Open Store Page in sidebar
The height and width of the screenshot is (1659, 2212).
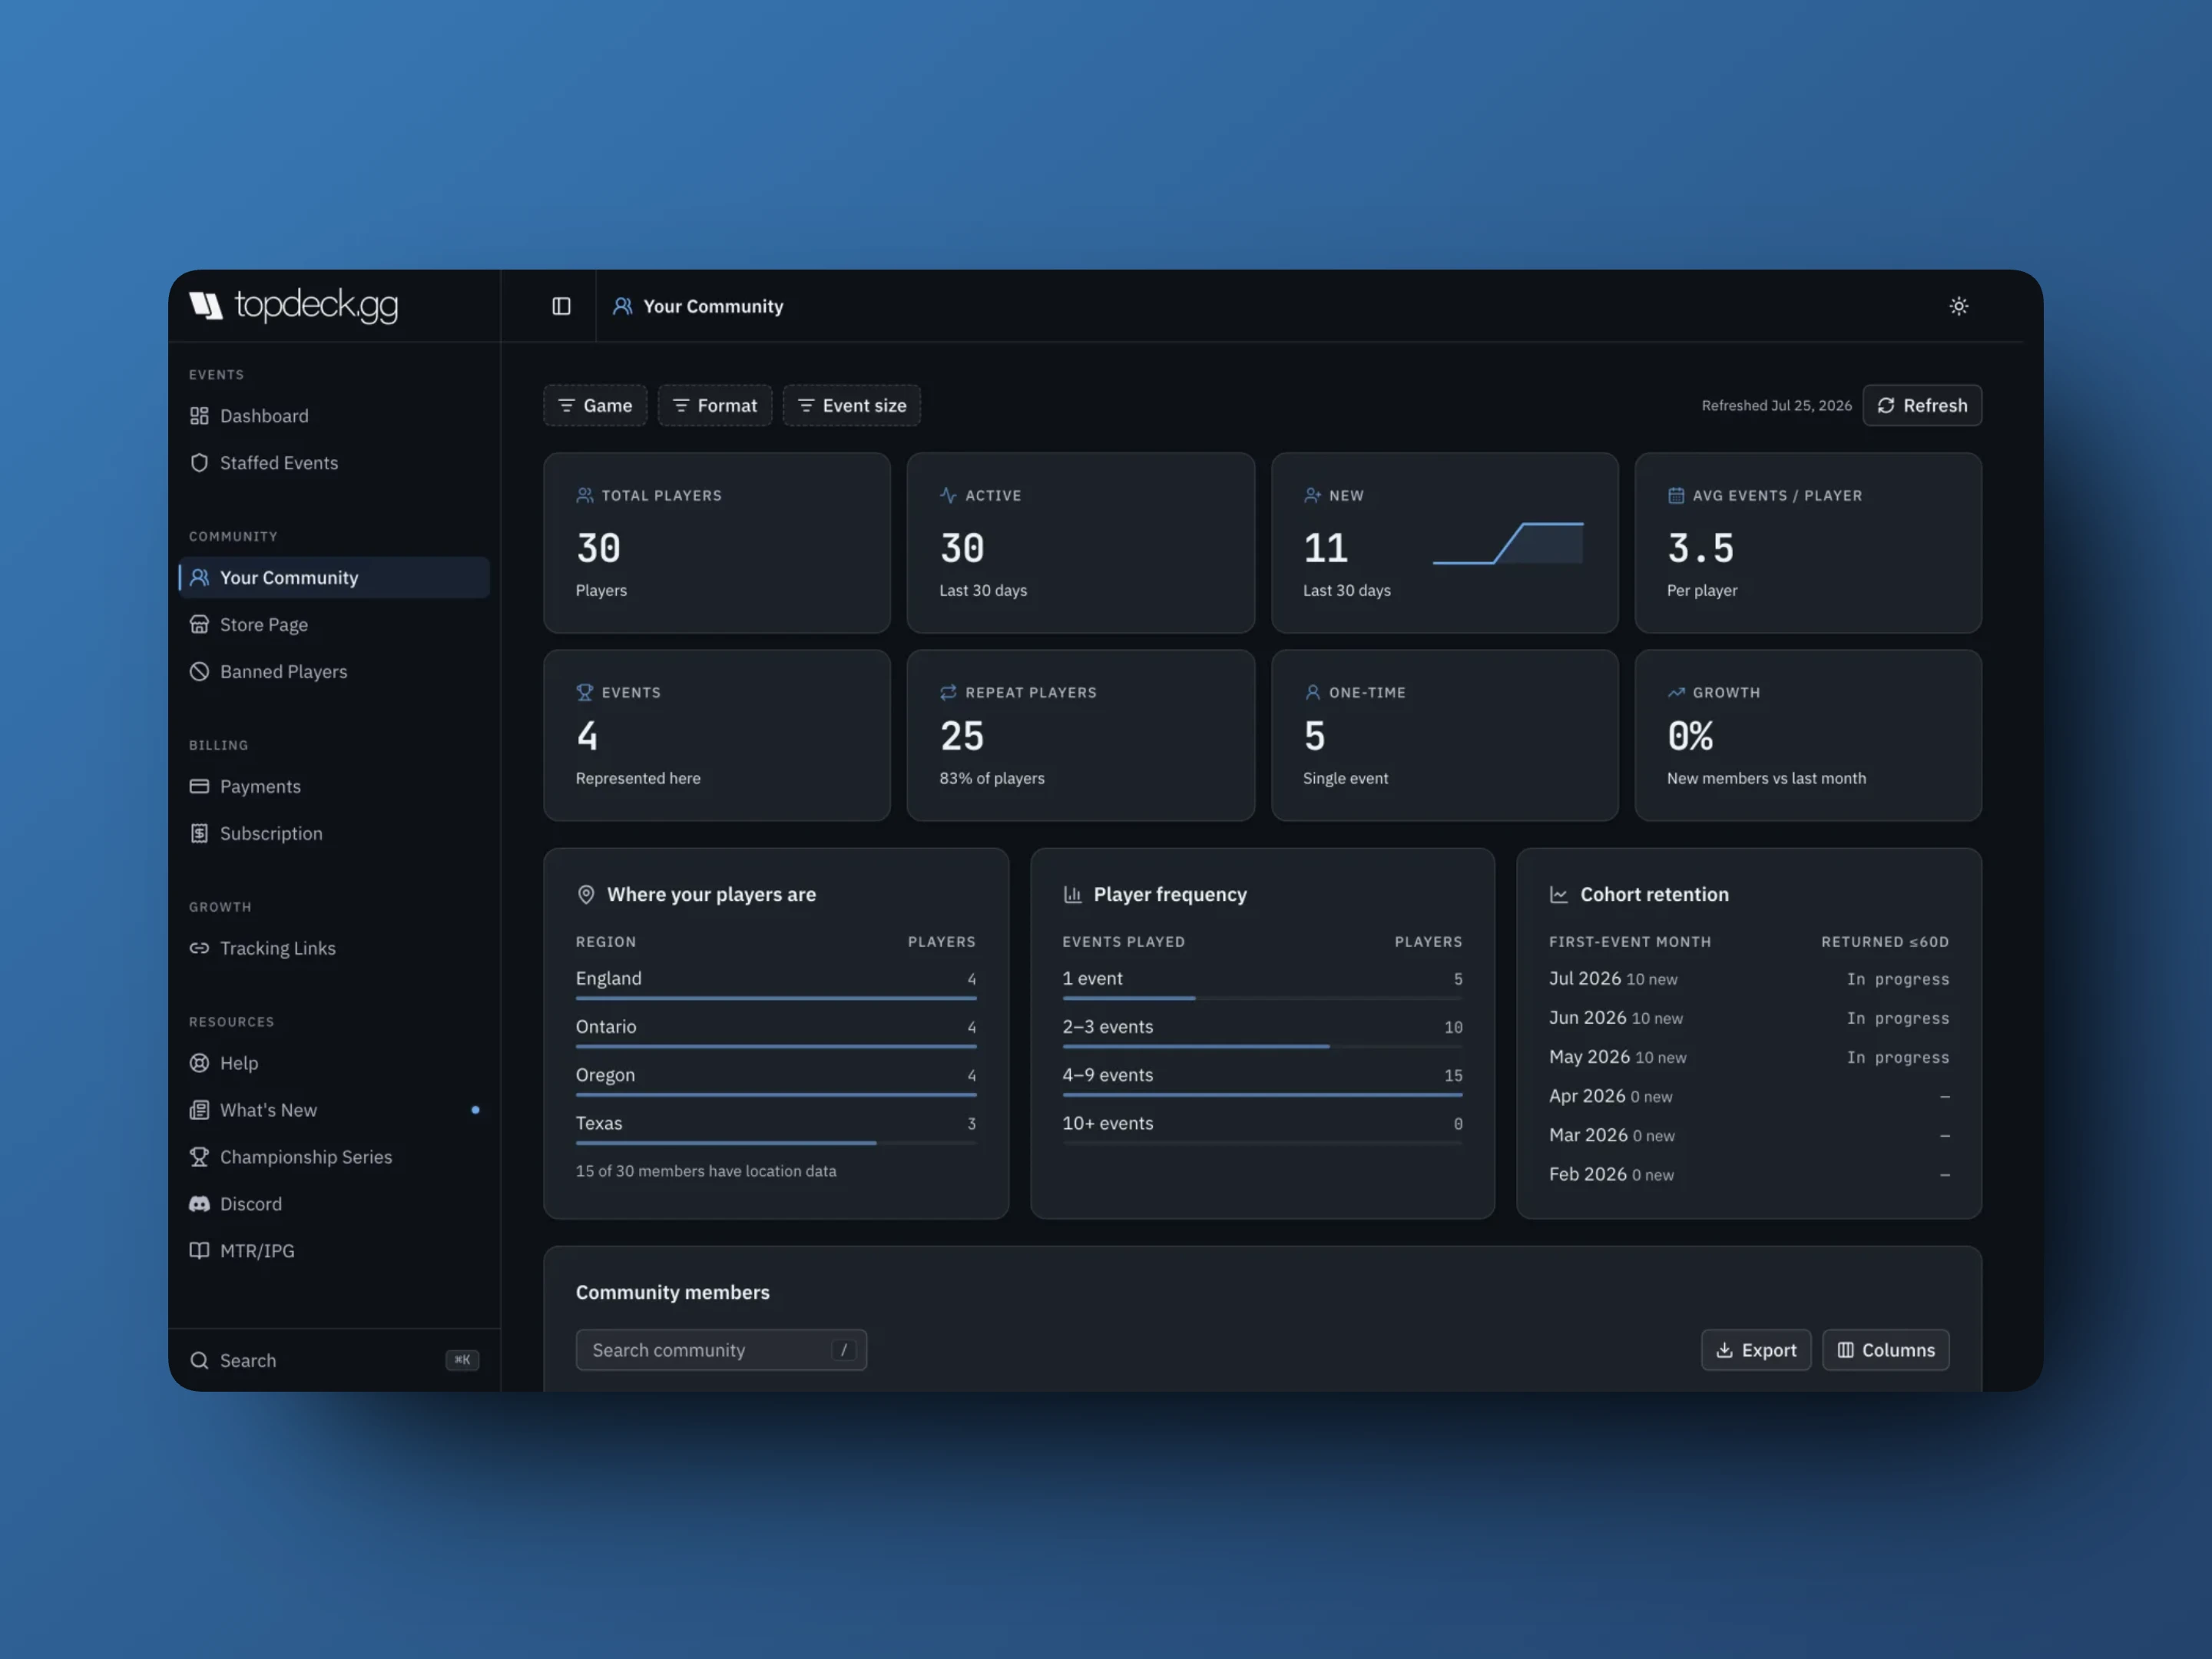[334, 624]
